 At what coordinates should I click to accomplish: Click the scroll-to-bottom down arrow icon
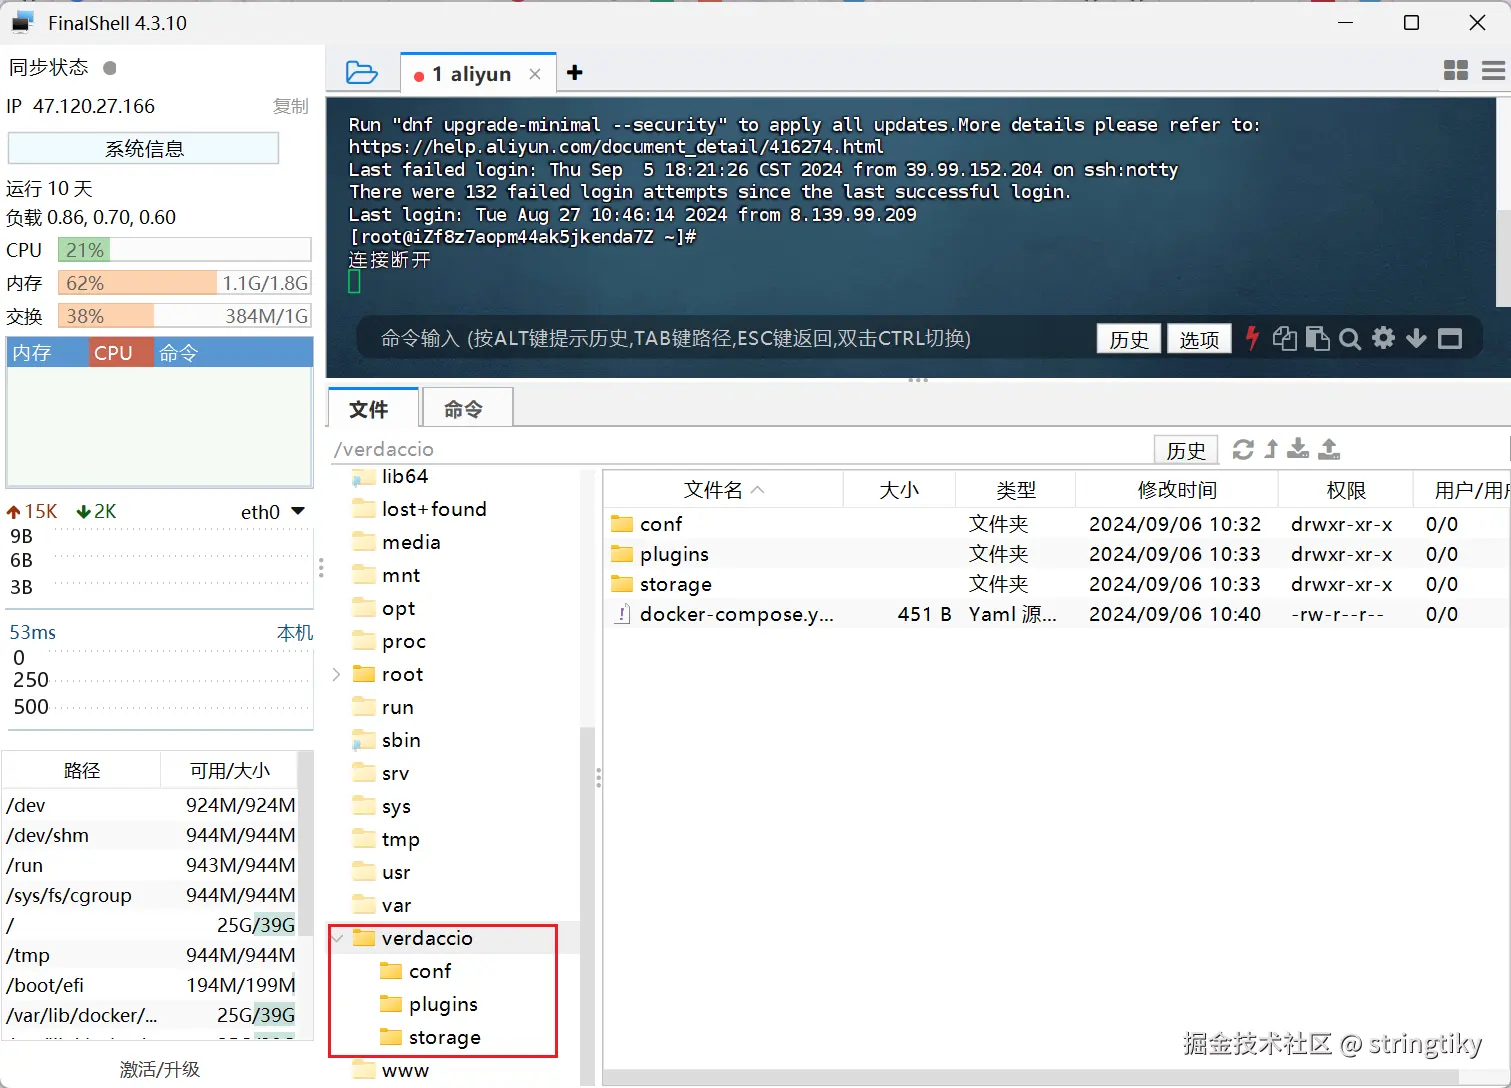(1416, 339)
